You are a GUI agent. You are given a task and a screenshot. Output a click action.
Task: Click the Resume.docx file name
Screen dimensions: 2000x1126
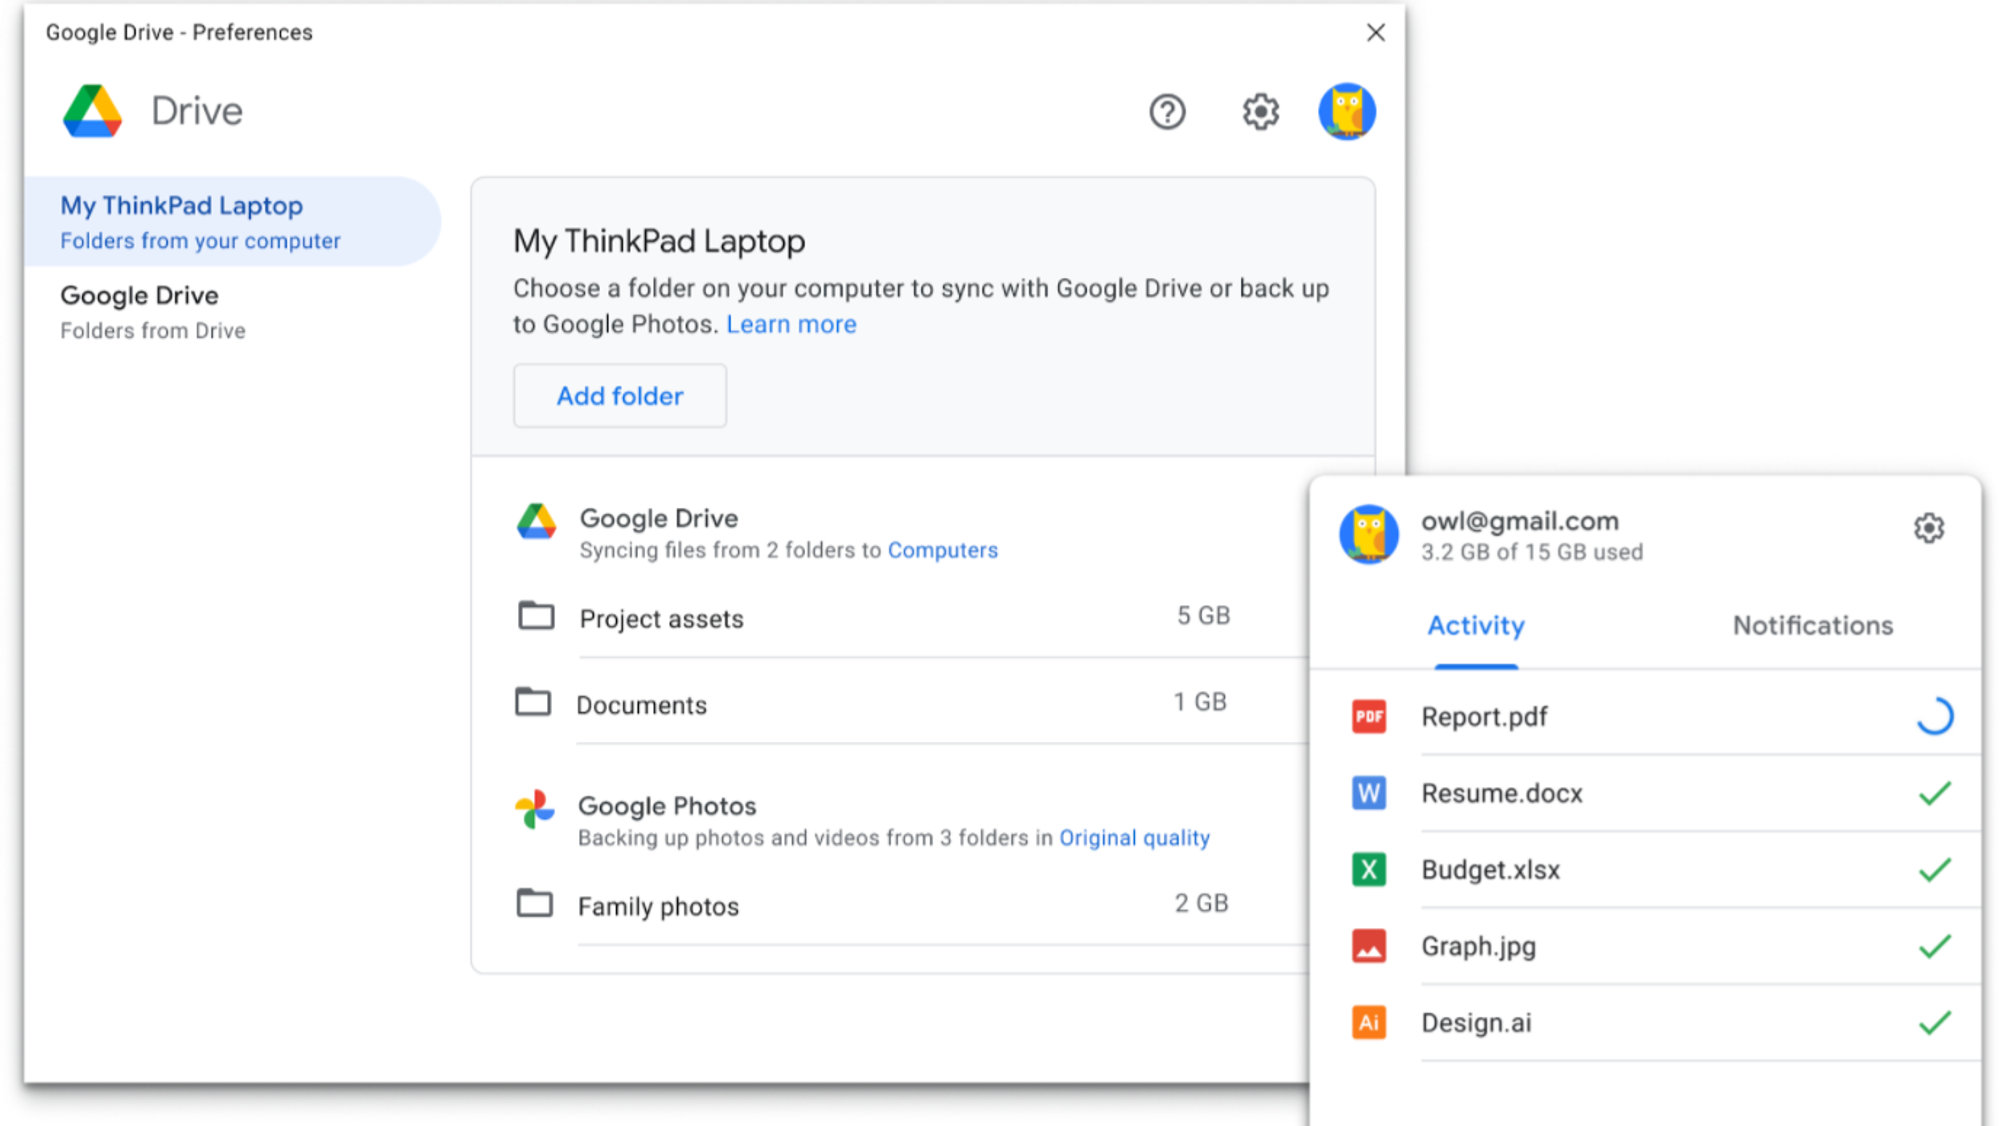coord(1502,793)
